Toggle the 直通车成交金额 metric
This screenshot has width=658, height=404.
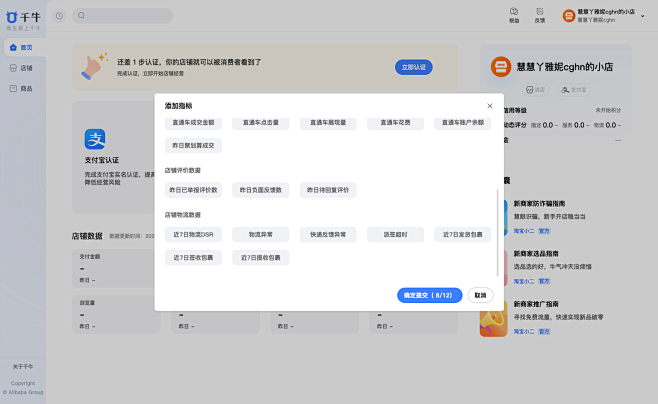pyautogui.click(x=193, y=122)
